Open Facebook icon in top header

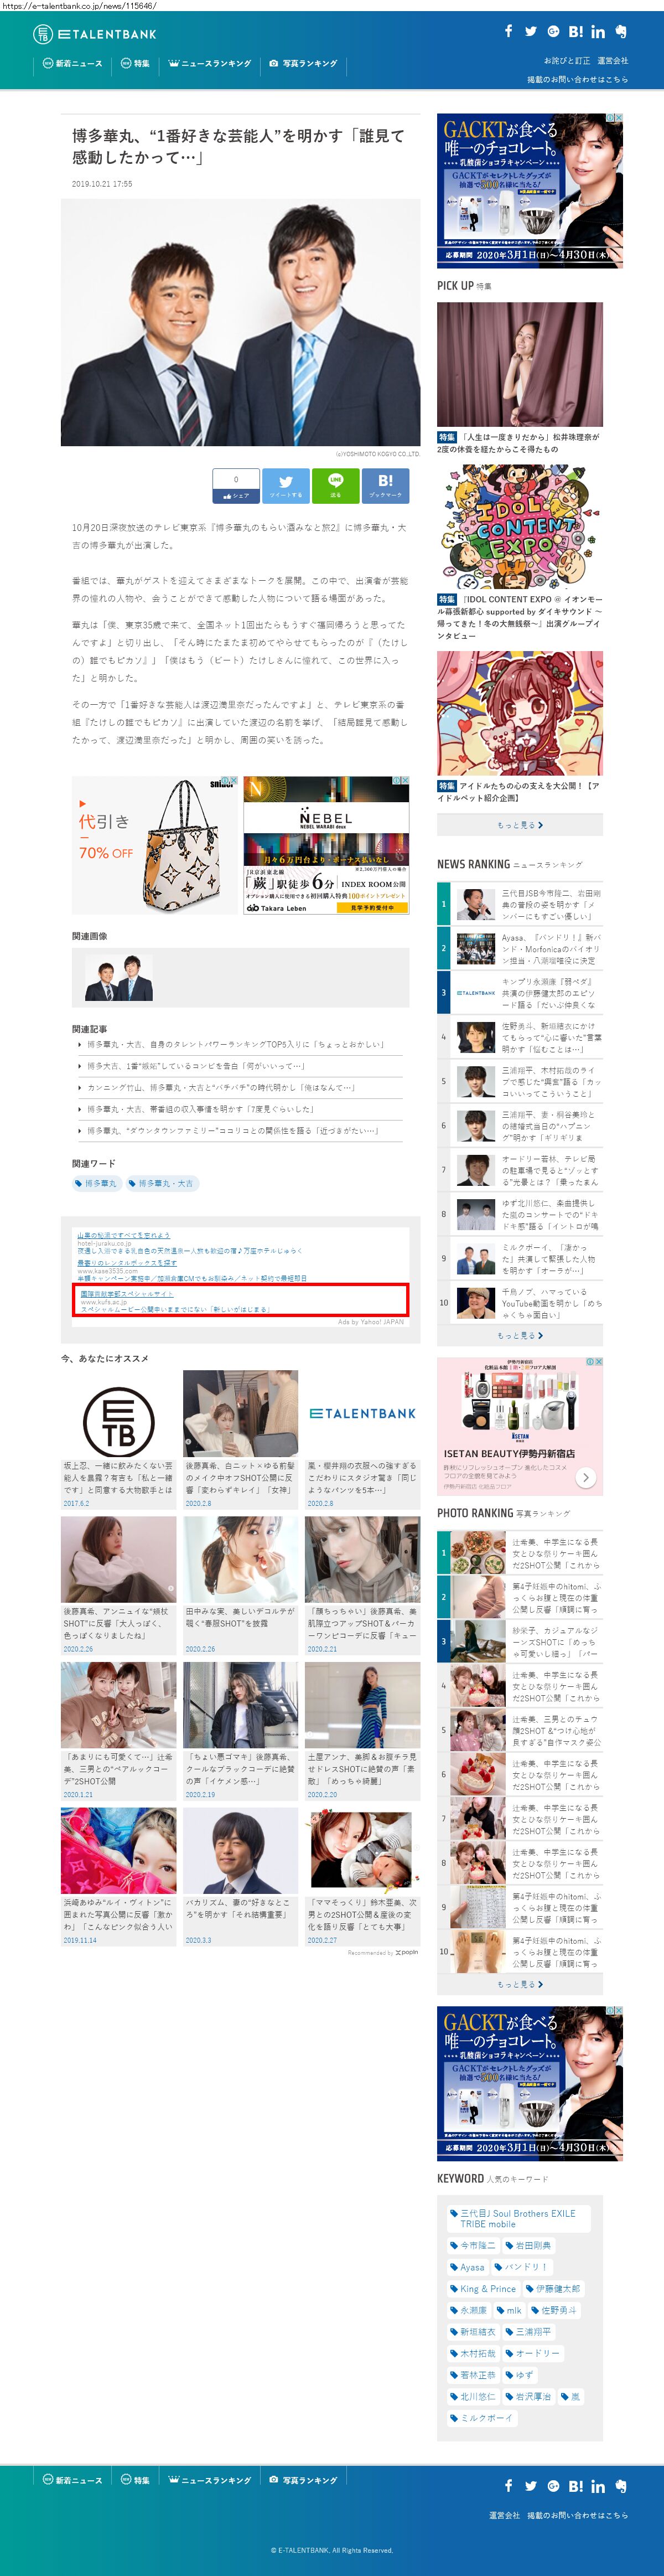(508, 31)
